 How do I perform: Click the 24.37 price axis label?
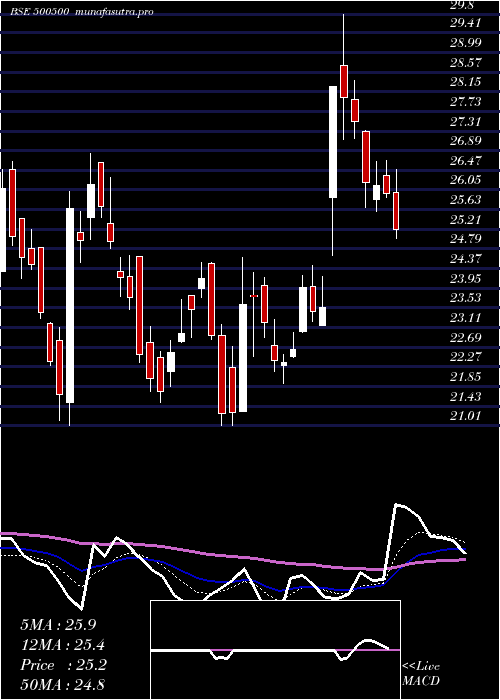pyautogui.click(x=465, y=258)
